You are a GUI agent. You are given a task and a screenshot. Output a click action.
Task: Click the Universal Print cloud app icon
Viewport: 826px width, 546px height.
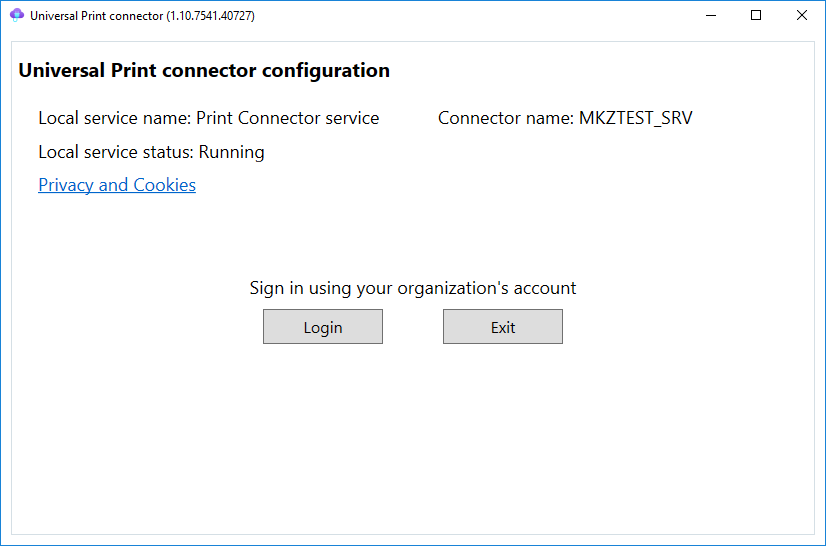(x=16, y=16)
